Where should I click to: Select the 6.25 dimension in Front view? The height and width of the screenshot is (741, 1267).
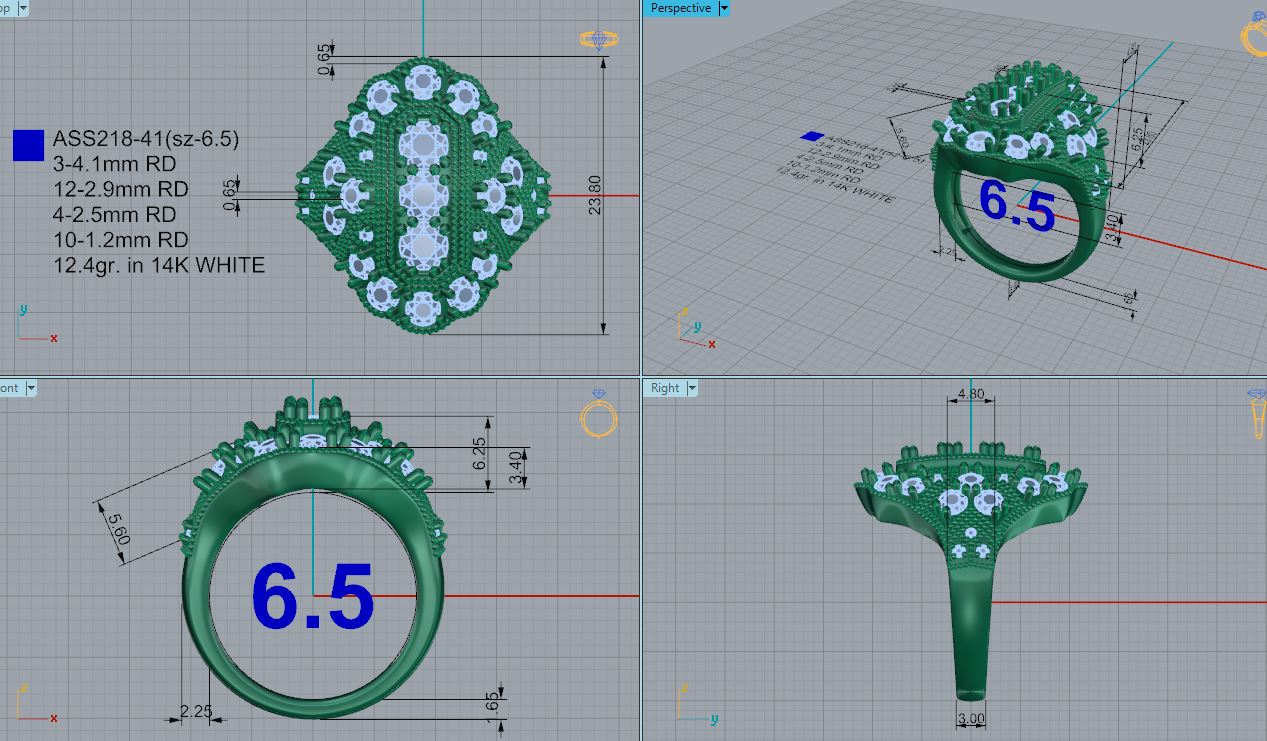[479, 453]
